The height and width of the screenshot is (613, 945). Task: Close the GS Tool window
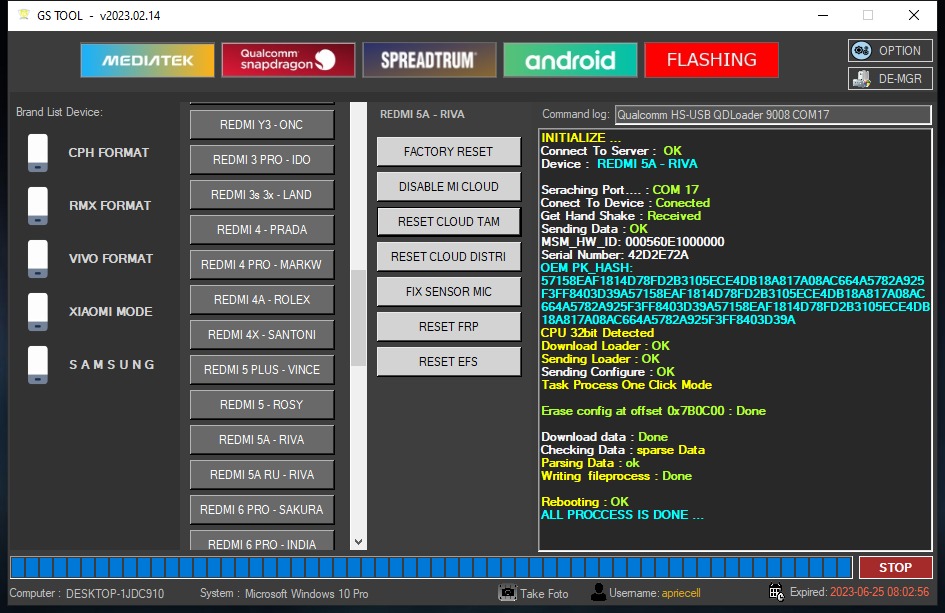click(x=914, y=15)
